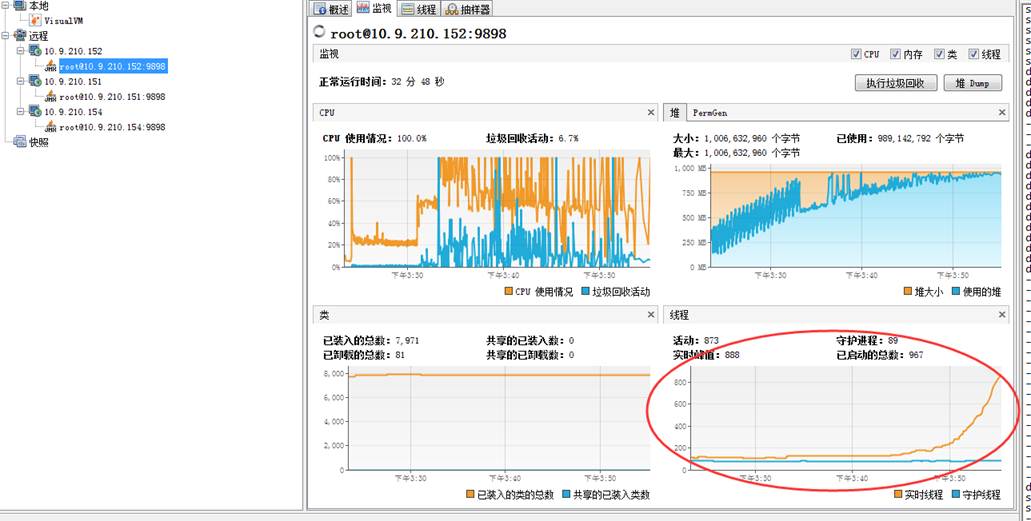
Task: Click the 实时线程 legend swatch
Action: (x=899, y=494)
